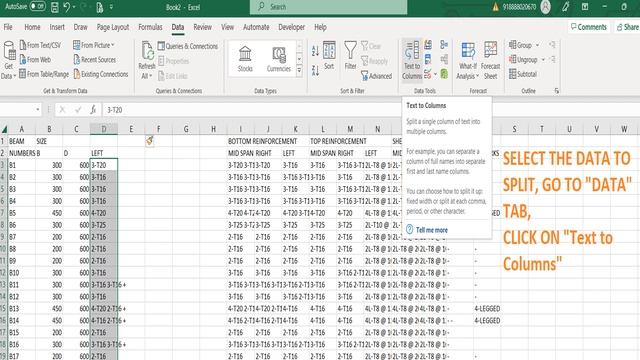Switch to the Developer tab
Image resolution: width=640 pixels, height=360 pixels.
[291, 27]
